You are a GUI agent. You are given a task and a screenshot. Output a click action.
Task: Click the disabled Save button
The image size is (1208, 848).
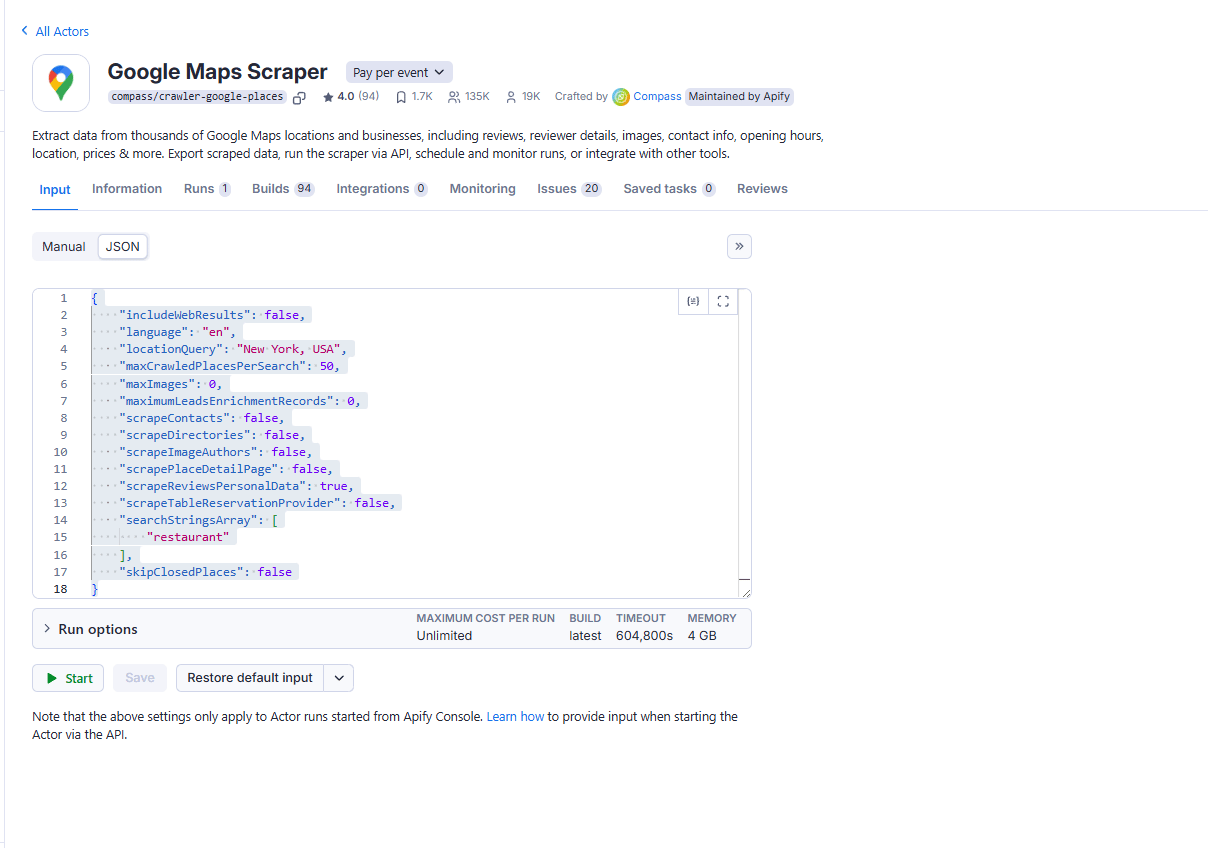tap(140, 678)
